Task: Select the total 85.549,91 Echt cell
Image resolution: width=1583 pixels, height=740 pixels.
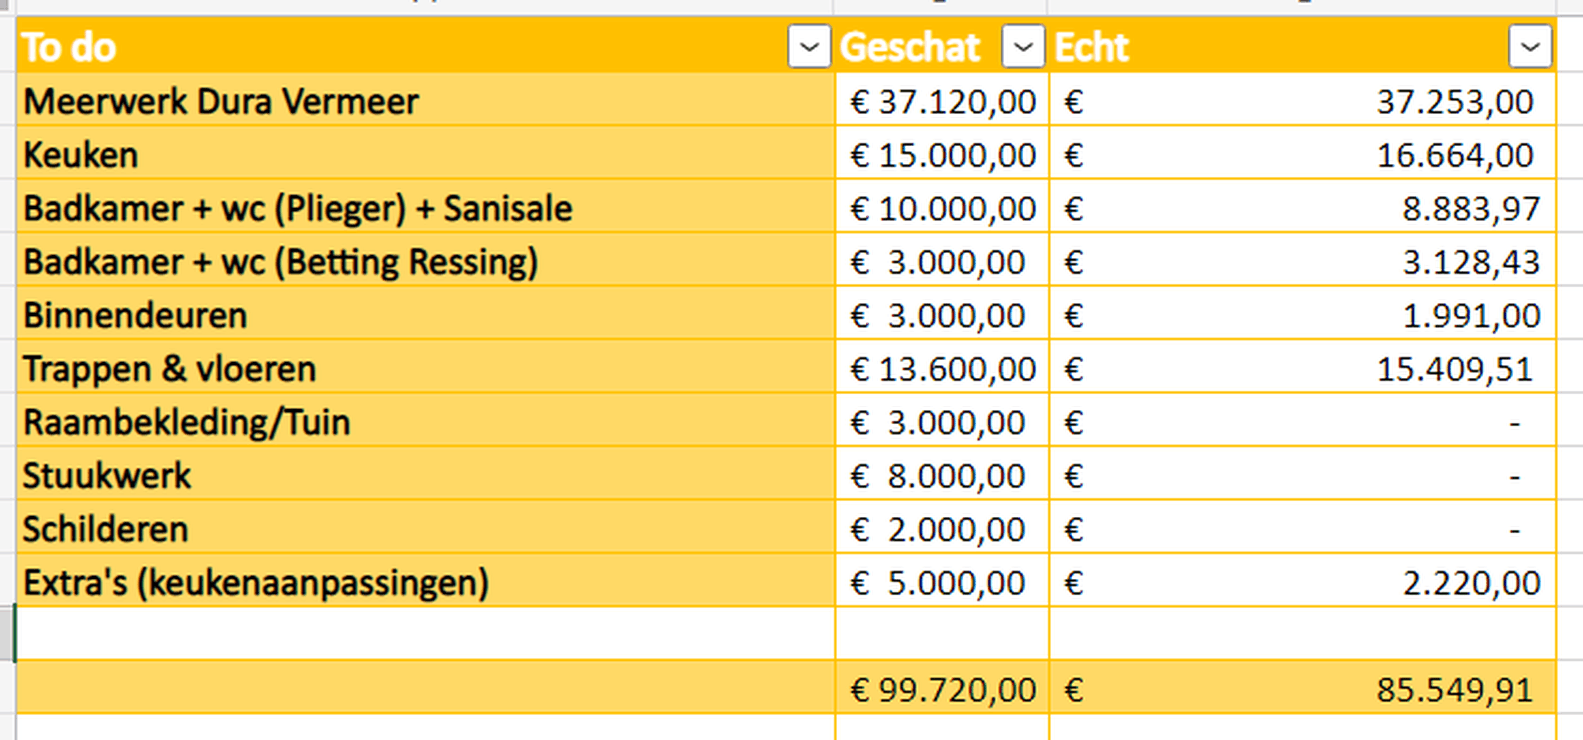Action: point(1303,689)
